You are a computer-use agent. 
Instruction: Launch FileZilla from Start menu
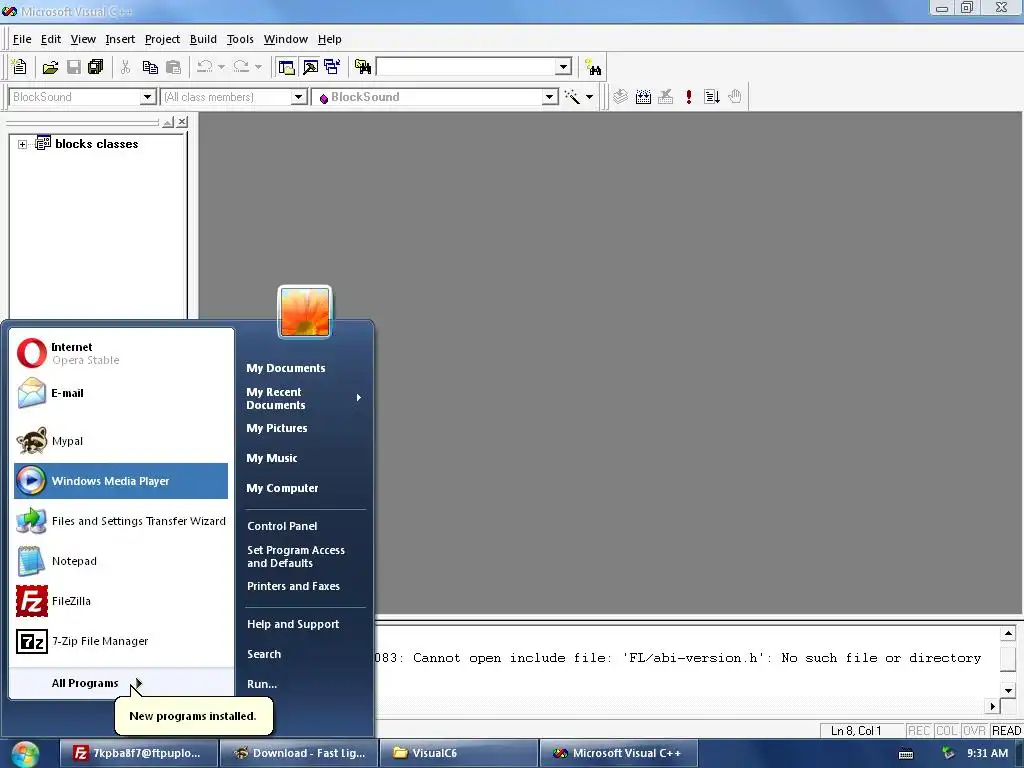pos(121,601)
